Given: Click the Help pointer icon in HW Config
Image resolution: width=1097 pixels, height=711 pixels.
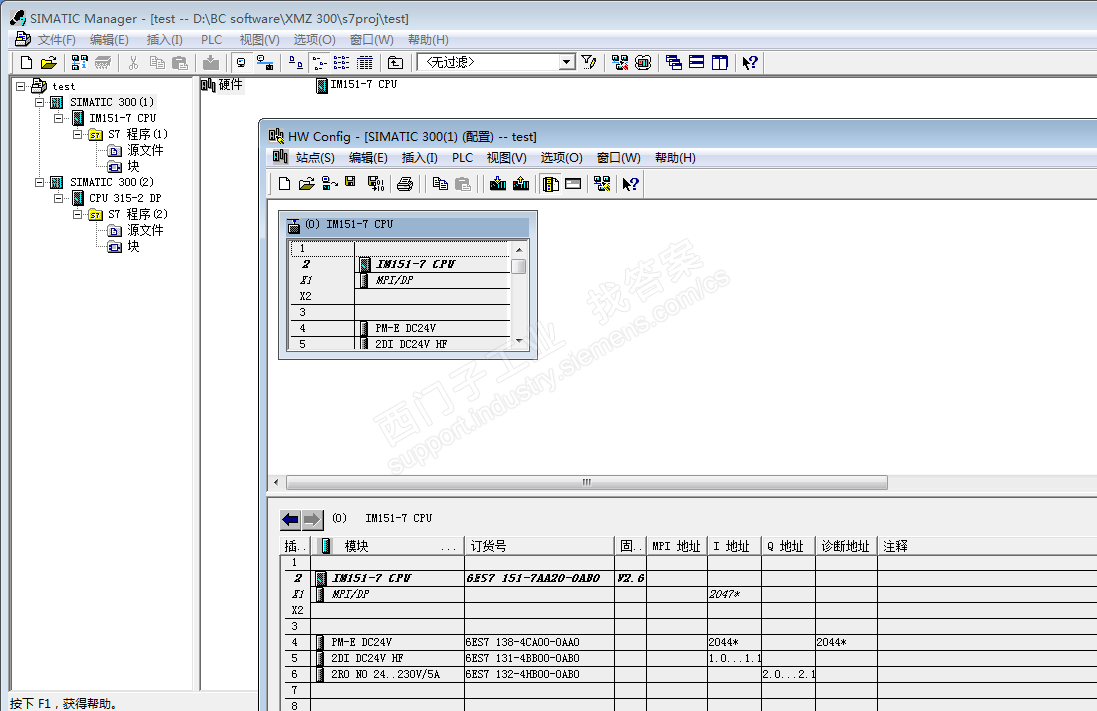Looking at the screenshot, I should click(x=630, y=184).
